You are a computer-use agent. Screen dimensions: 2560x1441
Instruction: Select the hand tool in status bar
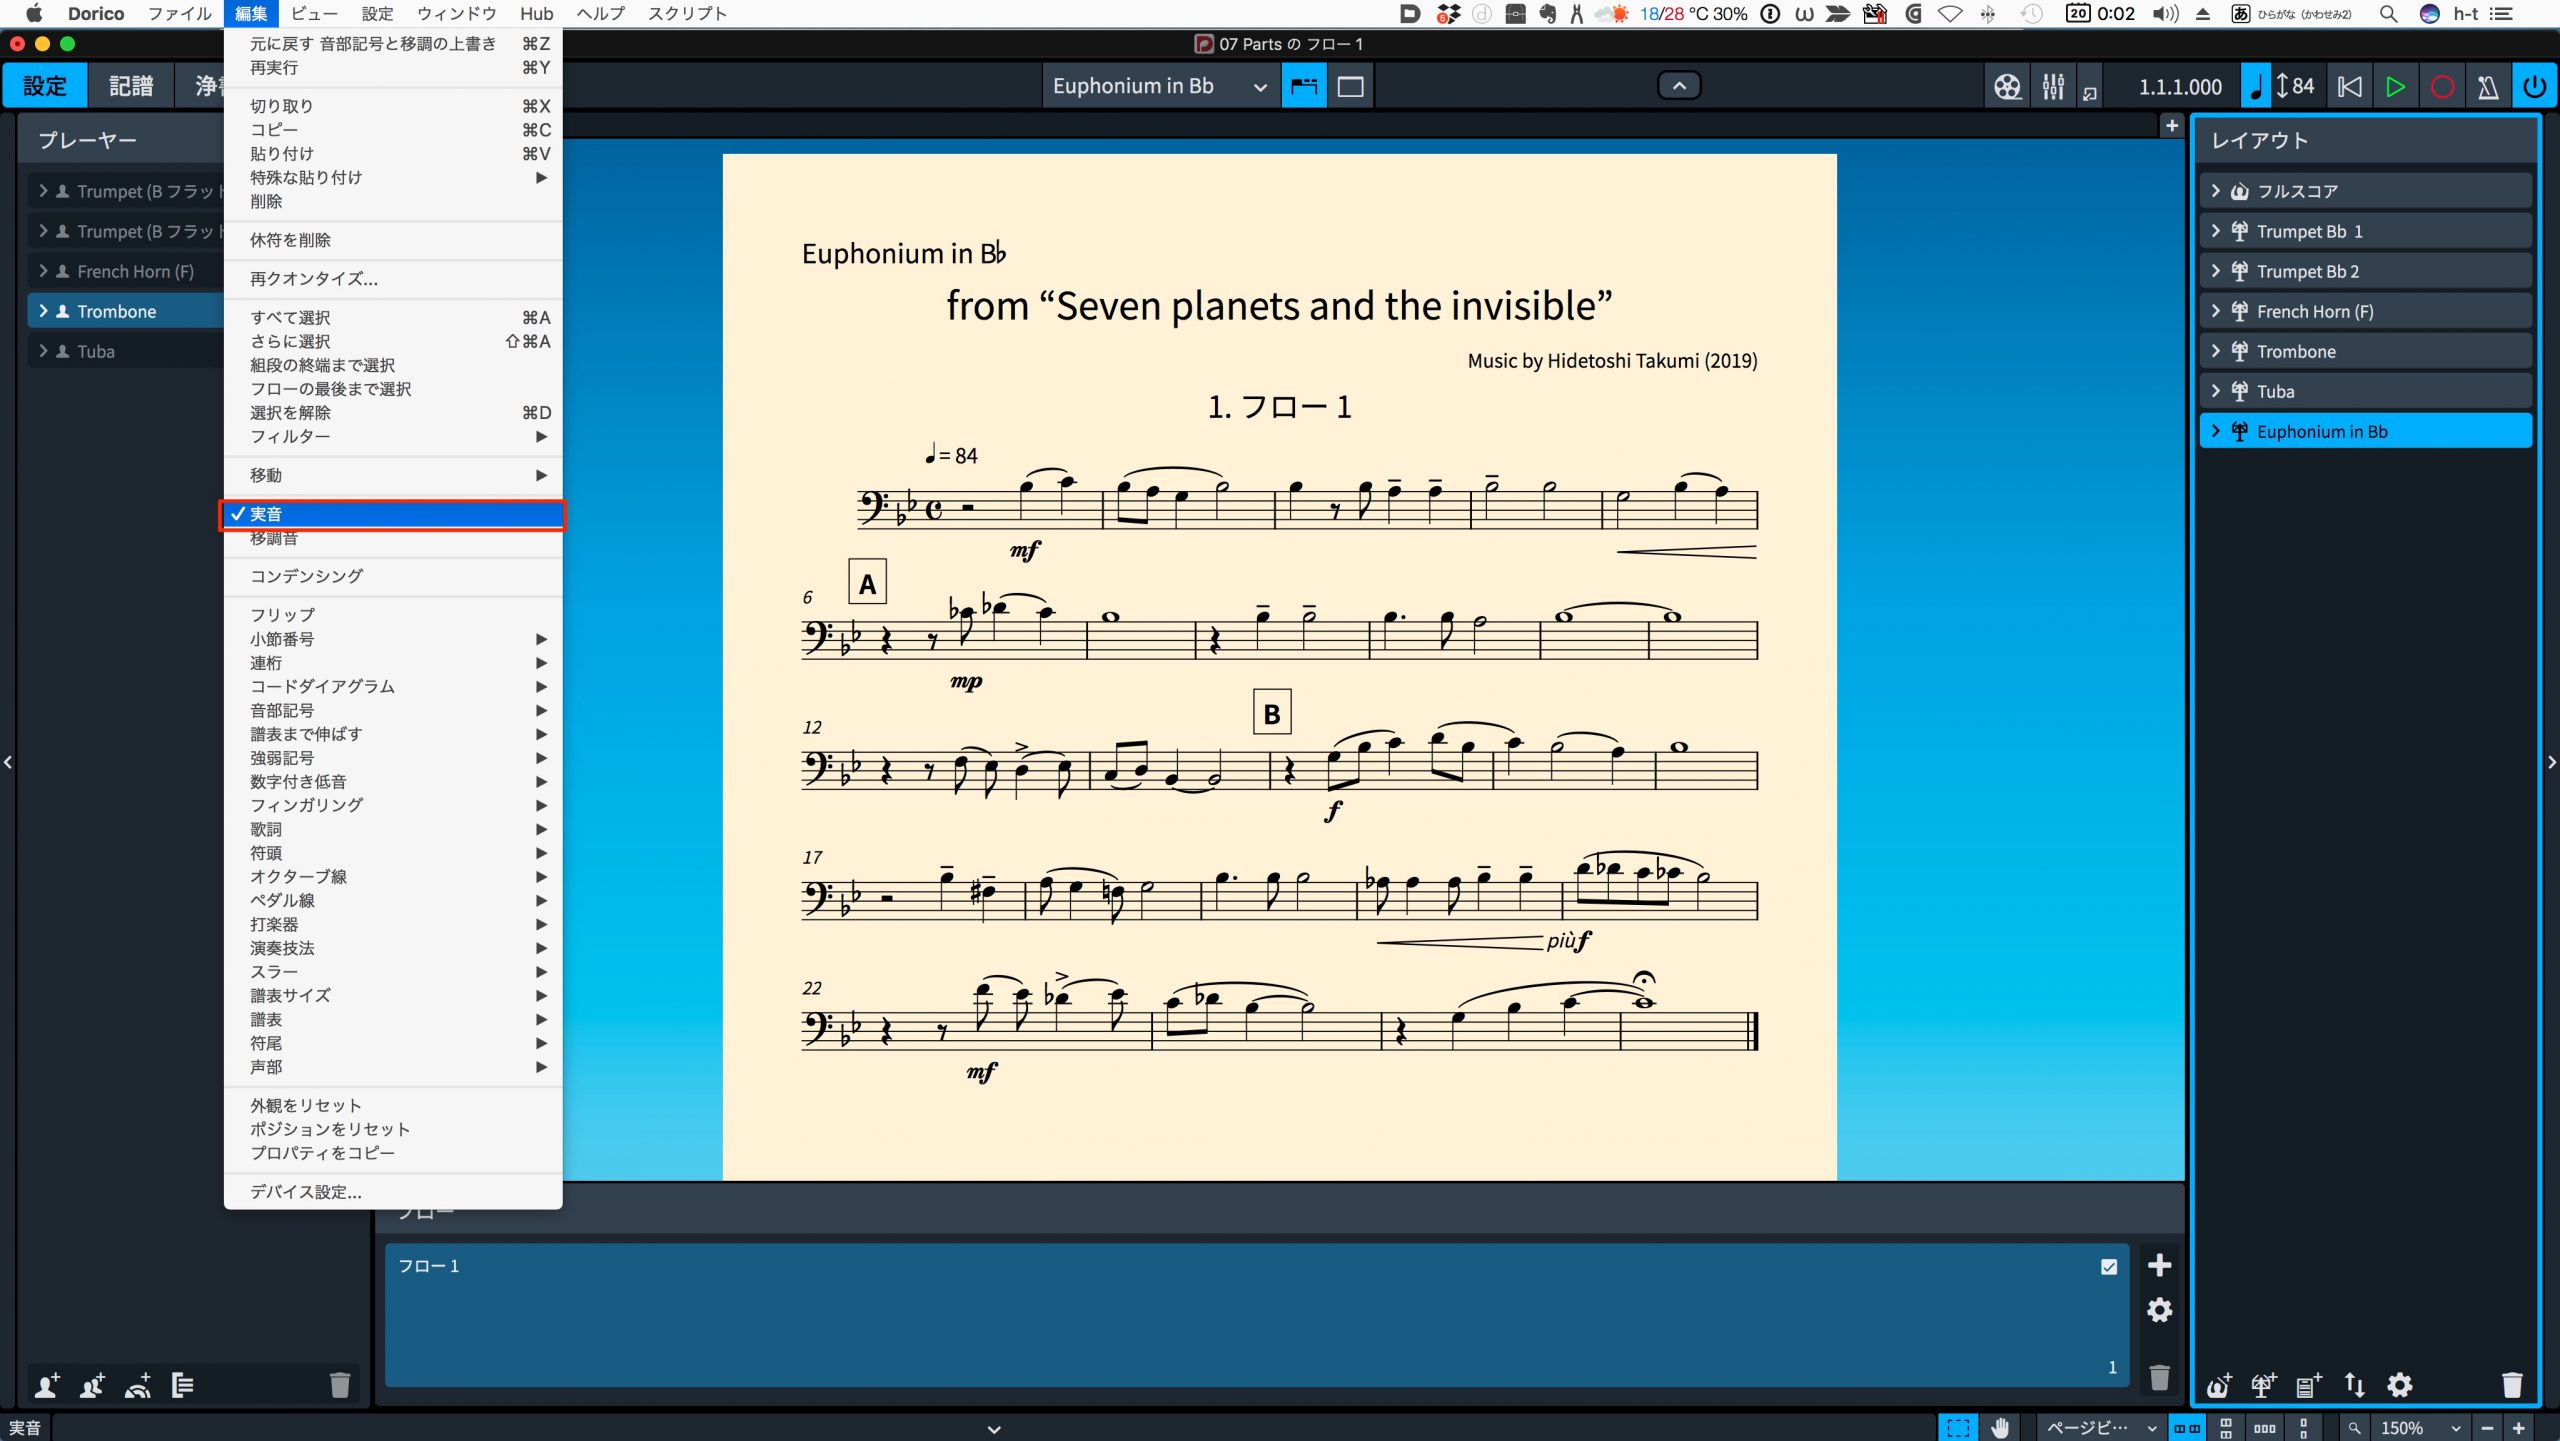click(2000, 1428)
